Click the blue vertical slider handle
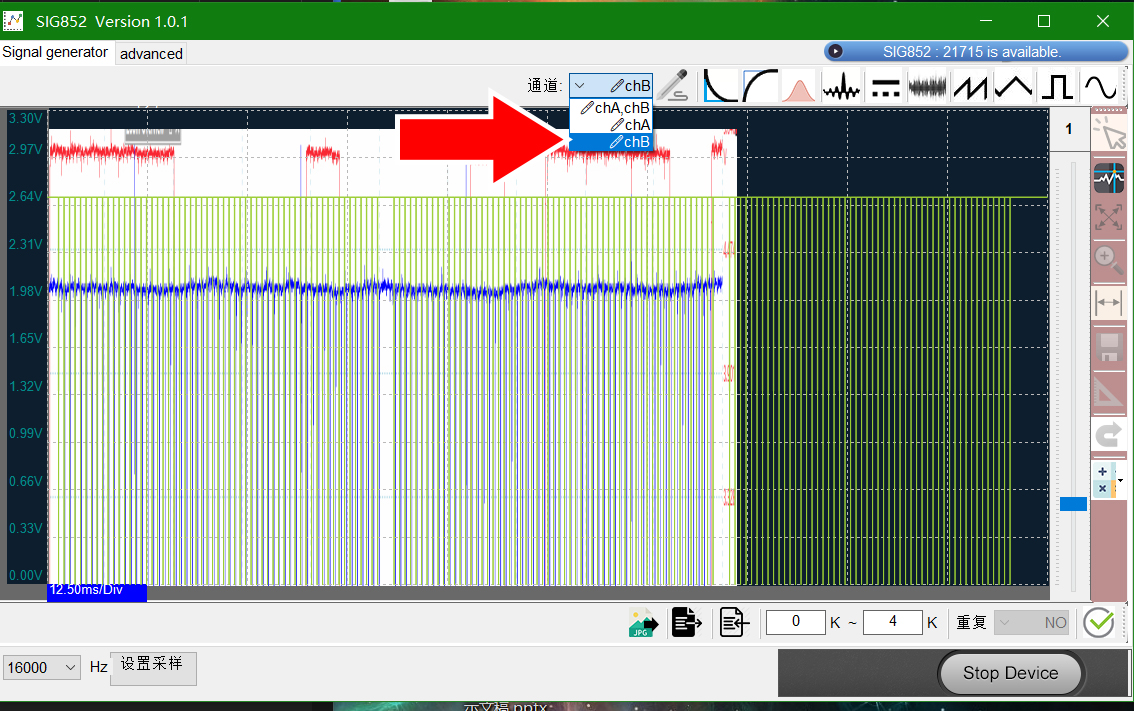Viewport: 1134px width, 711px height. coord(1073,504)
